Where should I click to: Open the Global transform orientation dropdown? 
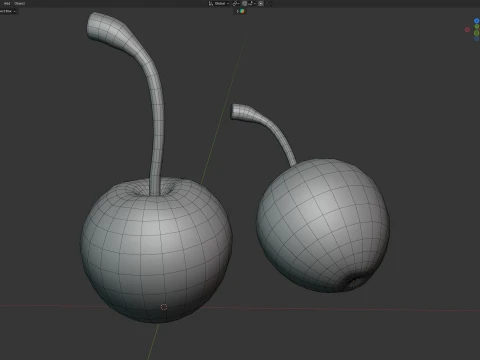pyautogui.click(x=222, y=3)
